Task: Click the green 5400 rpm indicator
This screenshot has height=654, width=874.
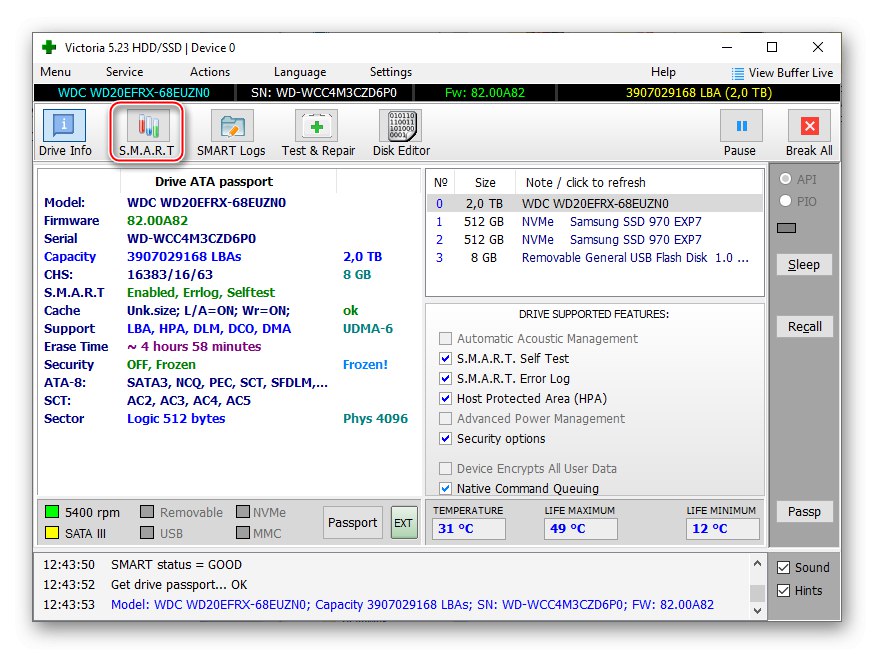Action: 52,513
